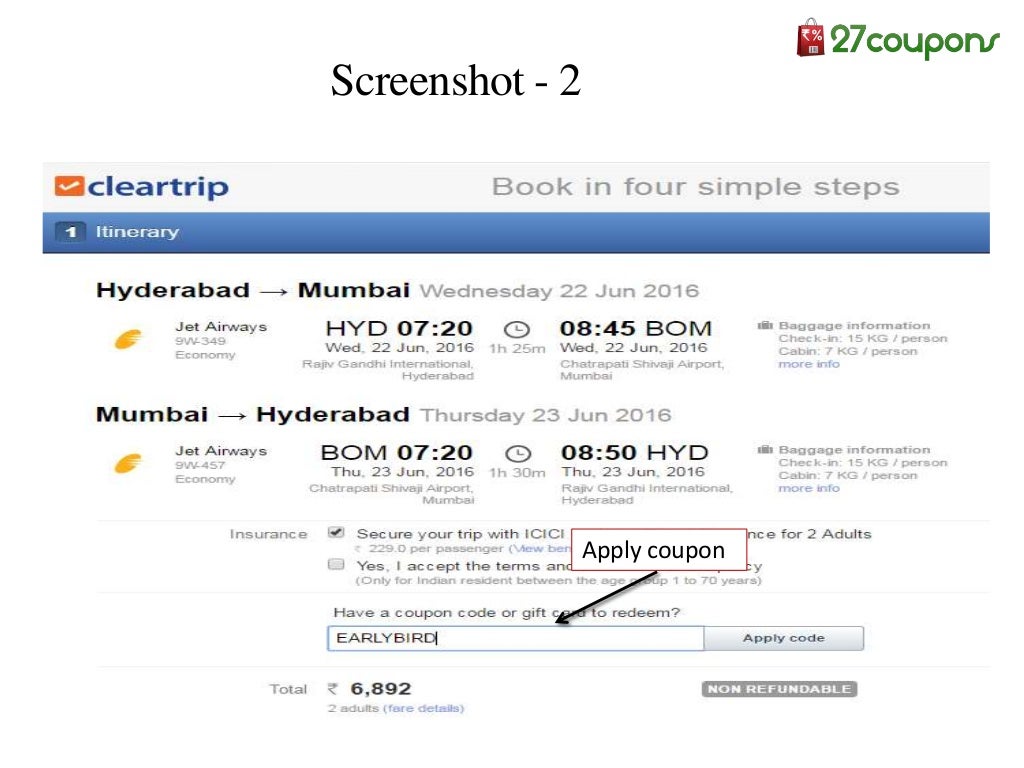Click the duration text "1h 30m"
1024x768 pixels.
517,473
